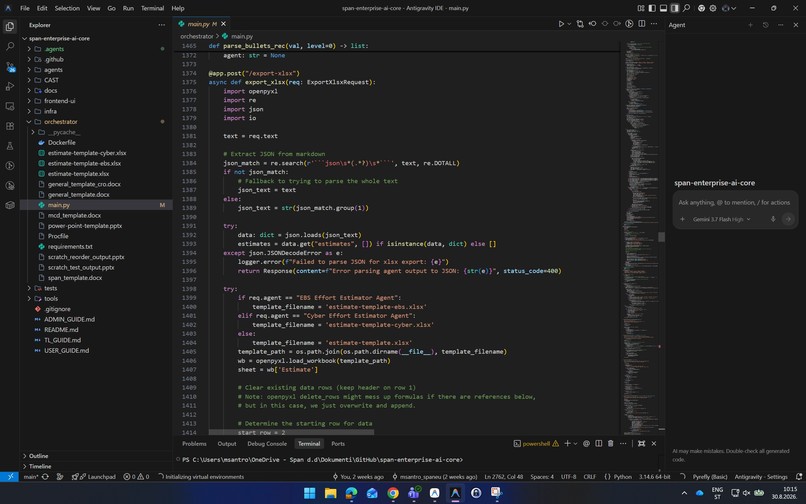This screenshot has width=806, height=504.
Task: Click Ln 2762, Col 48 cursor position
Action: coord(503,477)
